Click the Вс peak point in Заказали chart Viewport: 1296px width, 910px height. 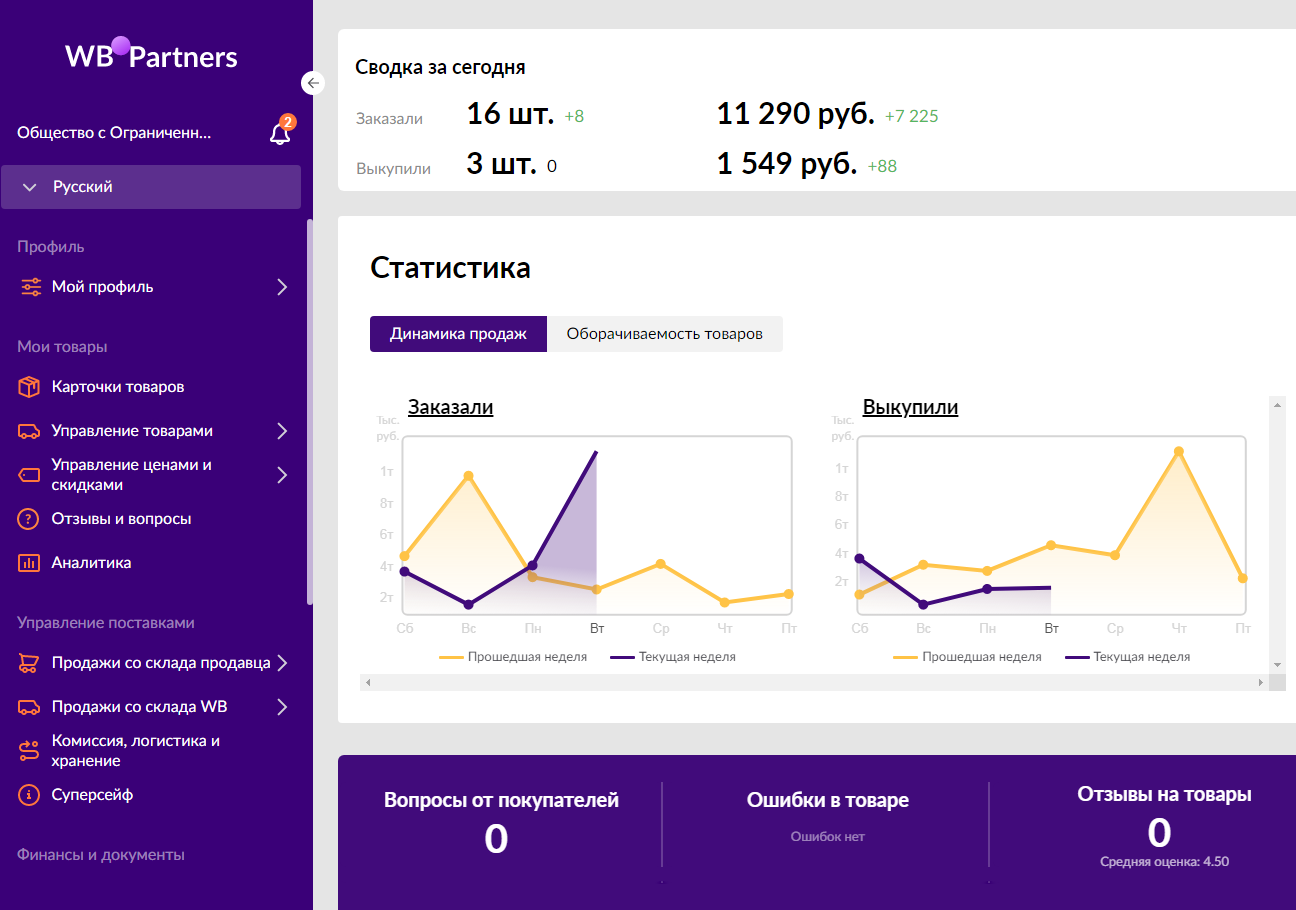point(468,476)
